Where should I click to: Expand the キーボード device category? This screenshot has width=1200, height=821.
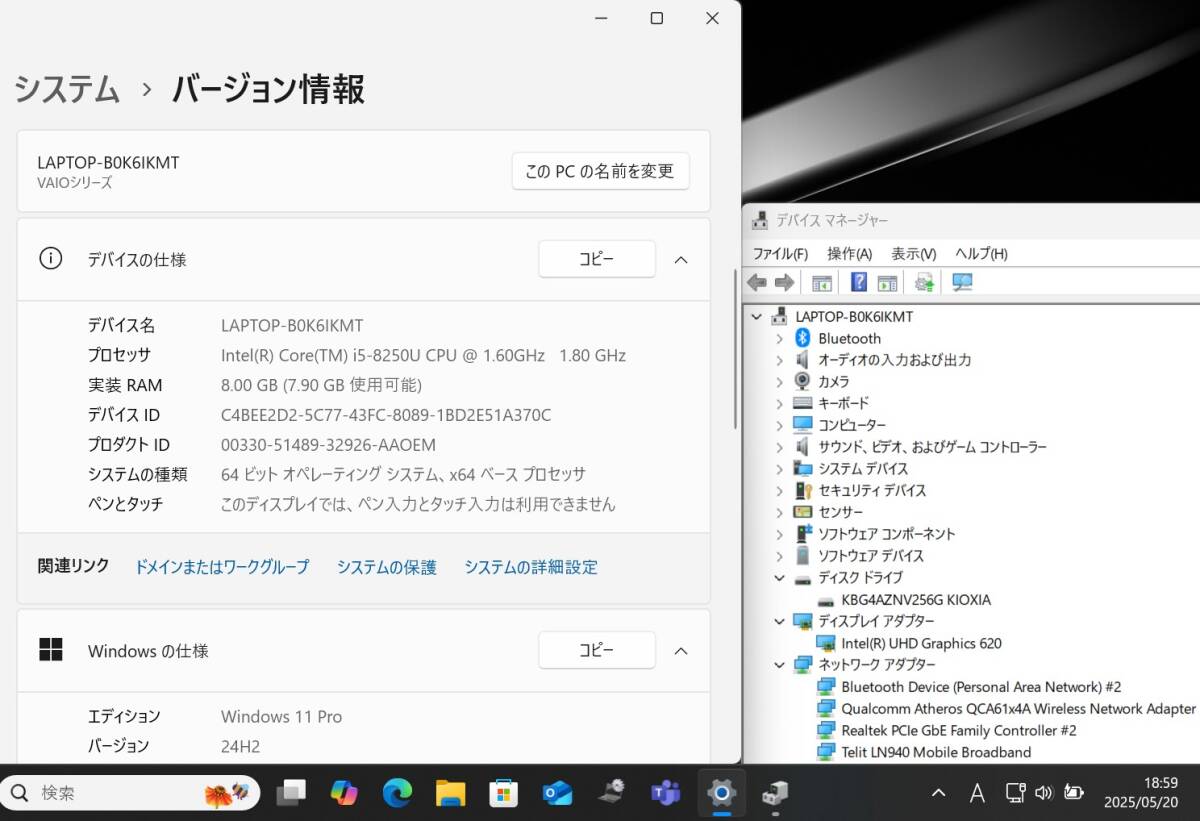pos(780,404)
